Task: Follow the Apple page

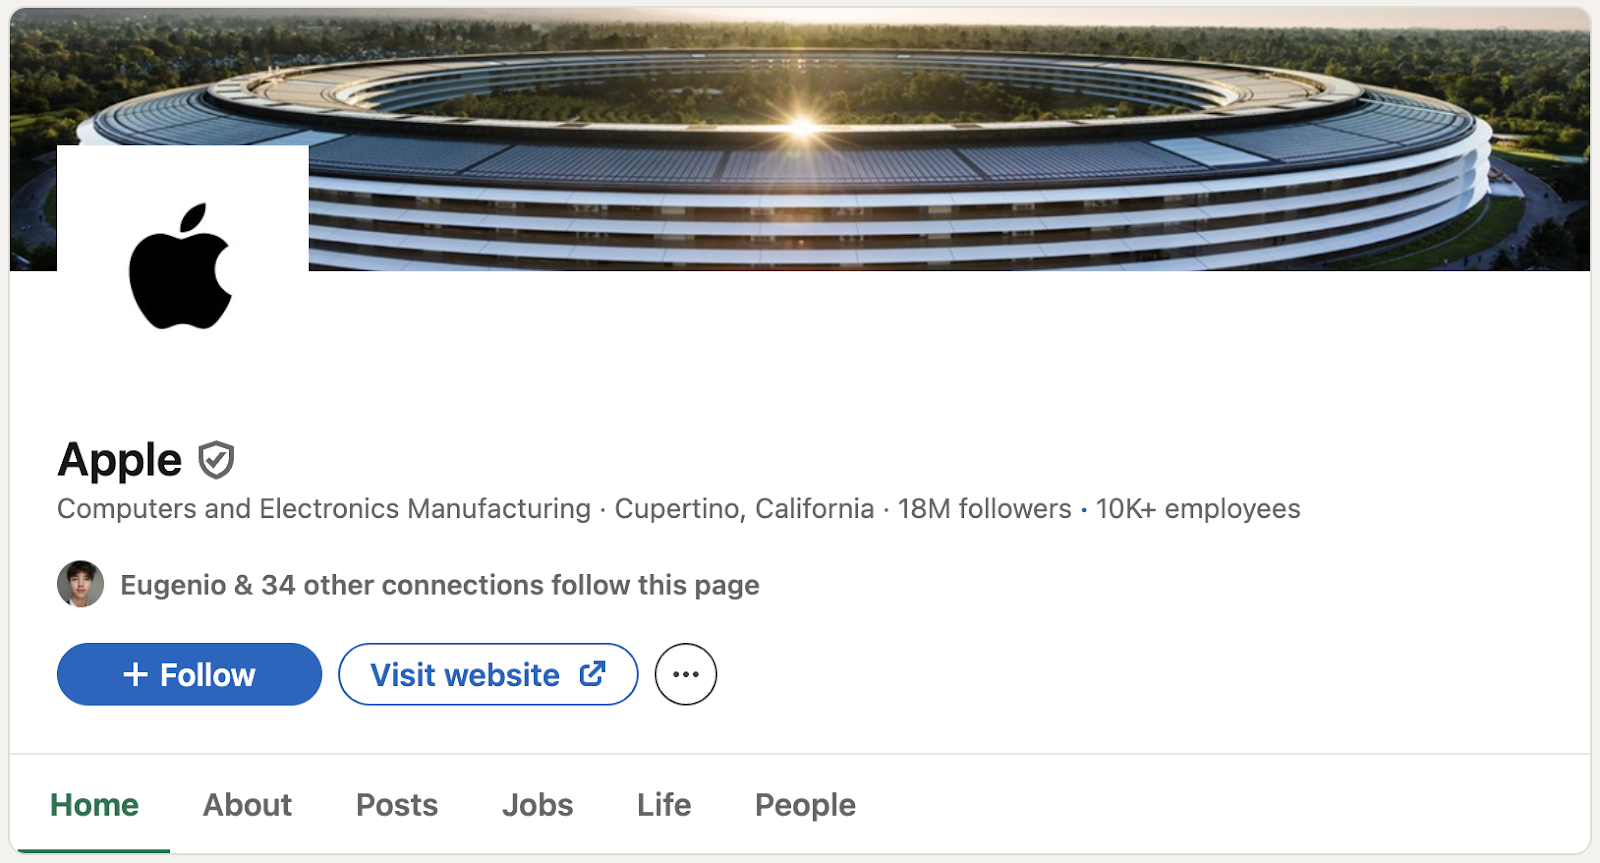Action: click(x=189, y=674)
